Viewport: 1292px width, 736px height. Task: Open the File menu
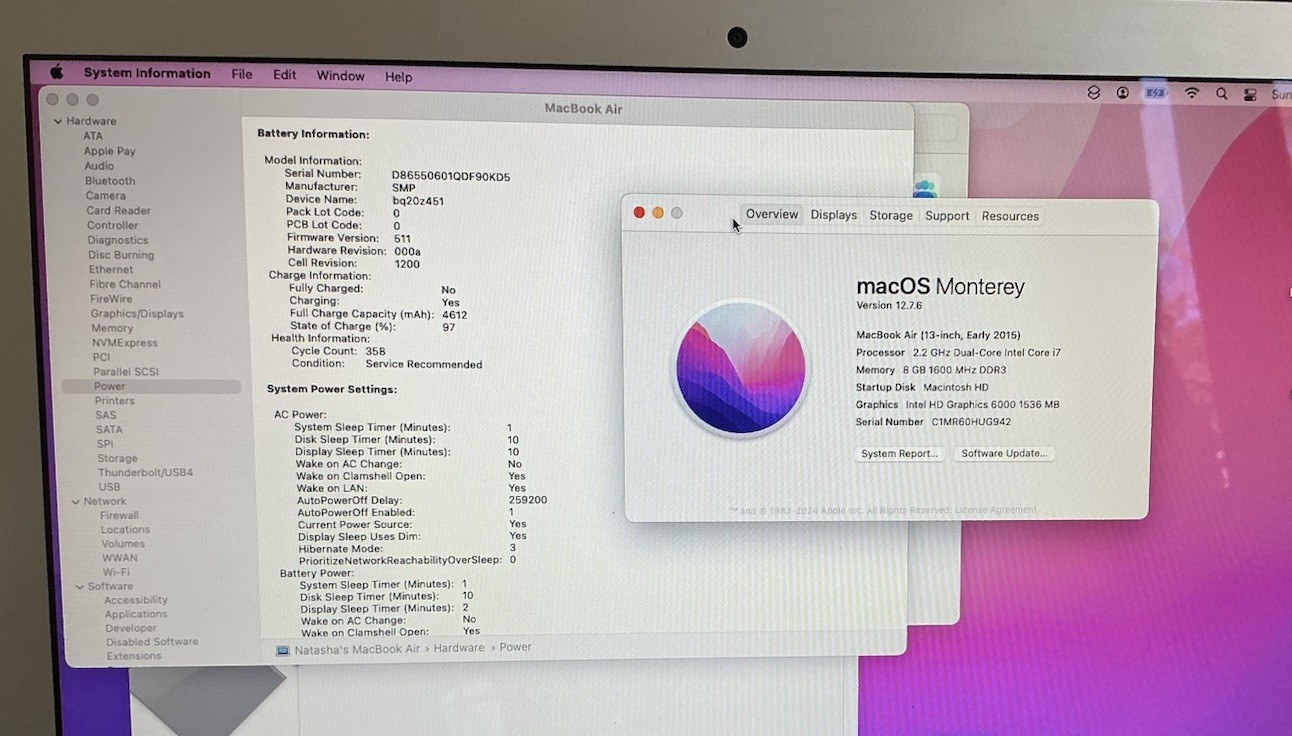[x=242, y=74]
